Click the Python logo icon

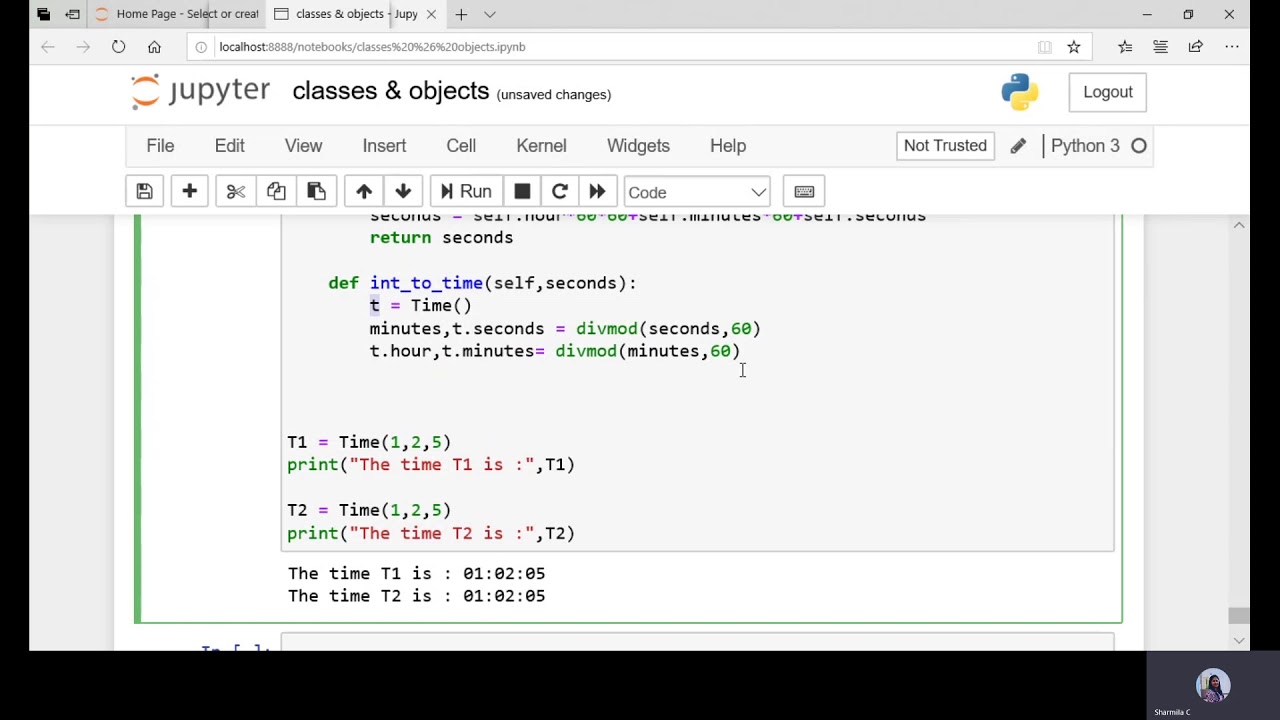pyautogui.click(x=1019, y=92)
